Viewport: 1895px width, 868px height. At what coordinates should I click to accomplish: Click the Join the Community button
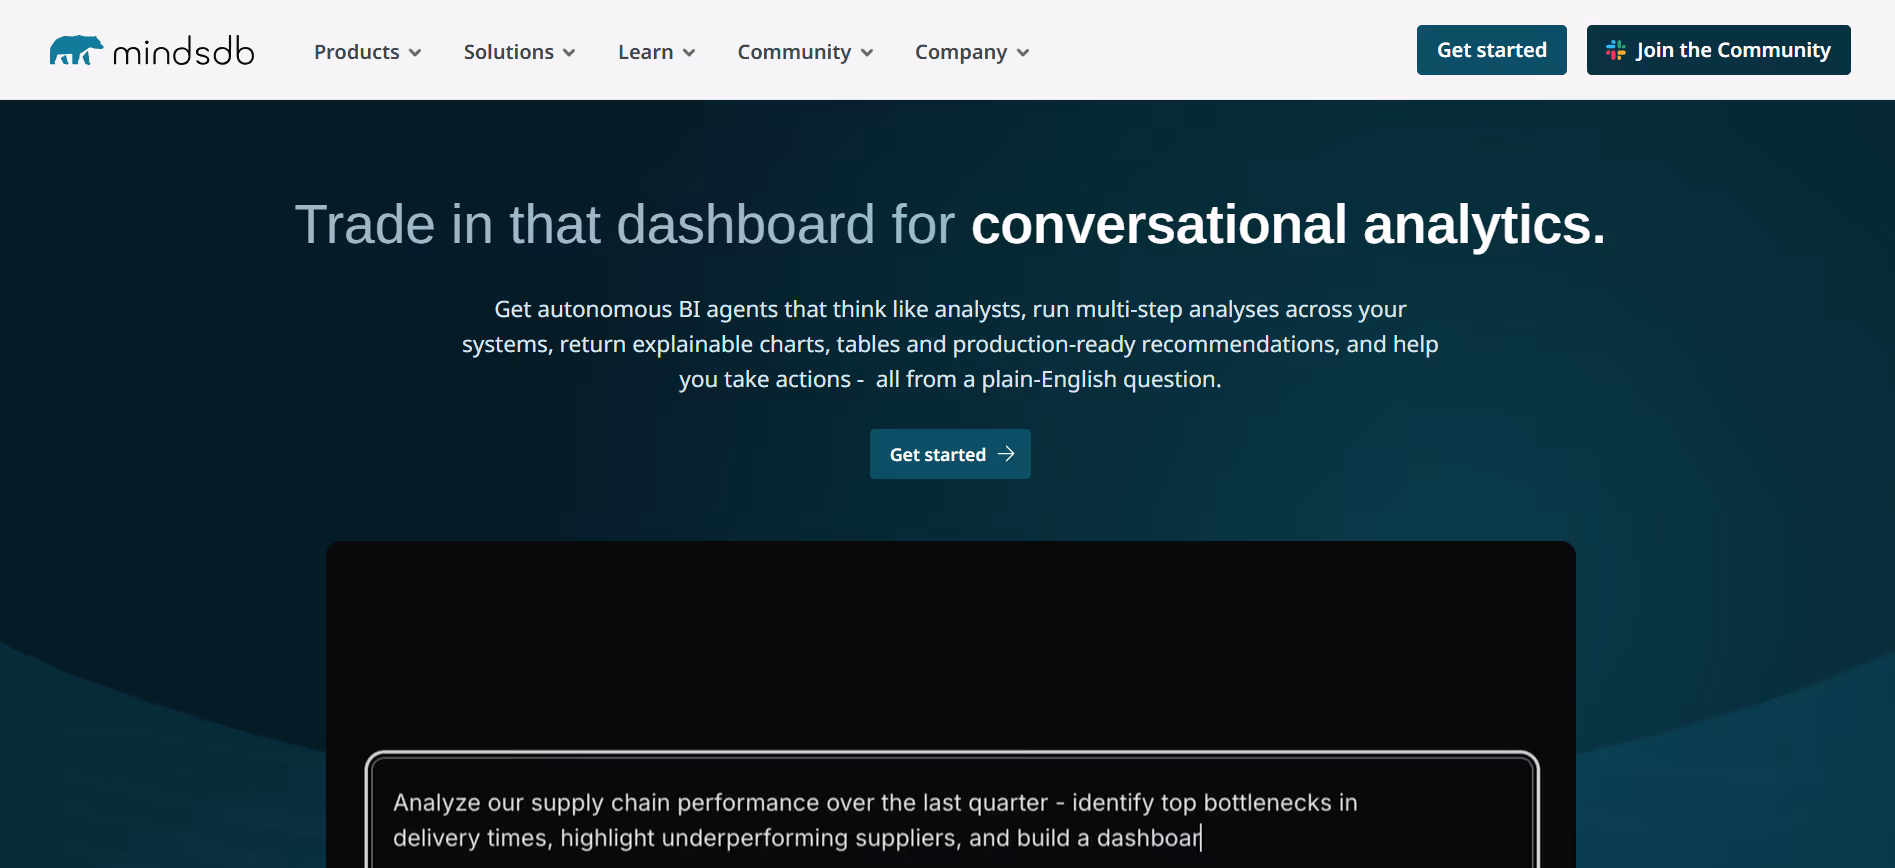click(1719, 50)
